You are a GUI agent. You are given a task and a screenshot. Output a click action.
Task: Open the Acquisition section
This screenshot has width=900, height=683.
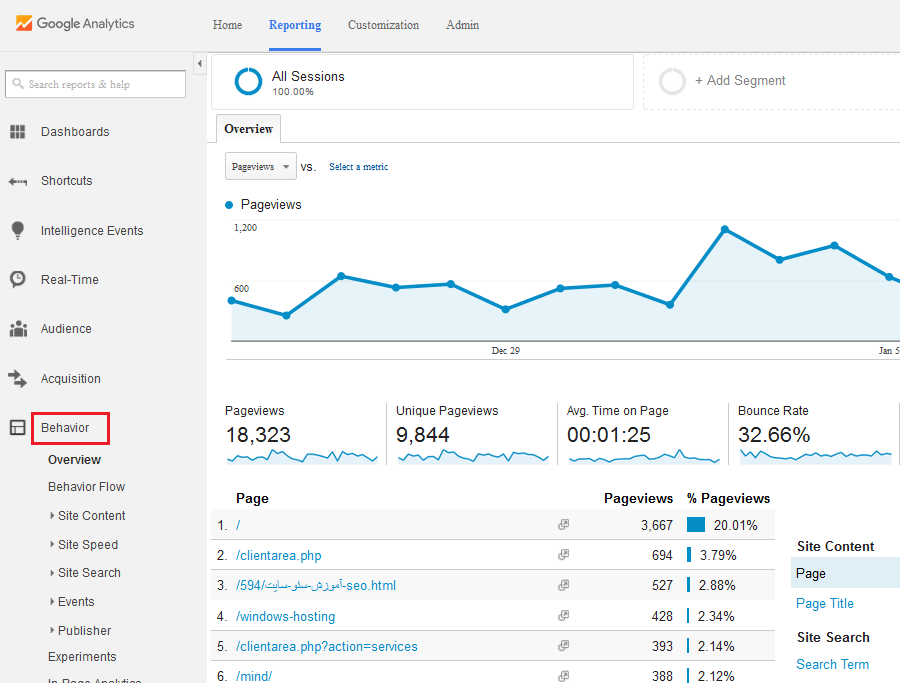click(x=71, y=379)
